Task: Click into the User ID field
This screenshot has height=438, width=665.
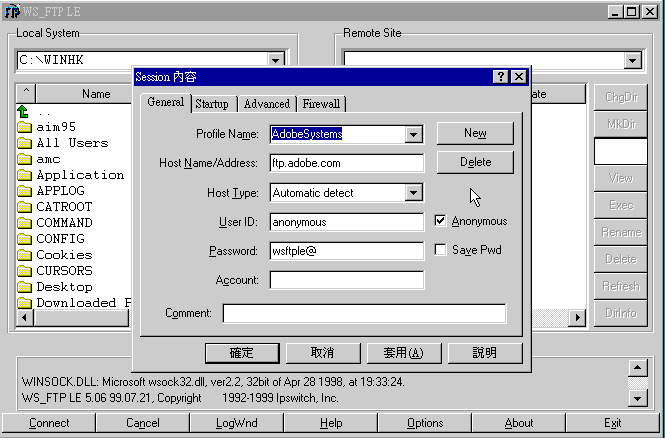Action: click(x=346, y=222)
